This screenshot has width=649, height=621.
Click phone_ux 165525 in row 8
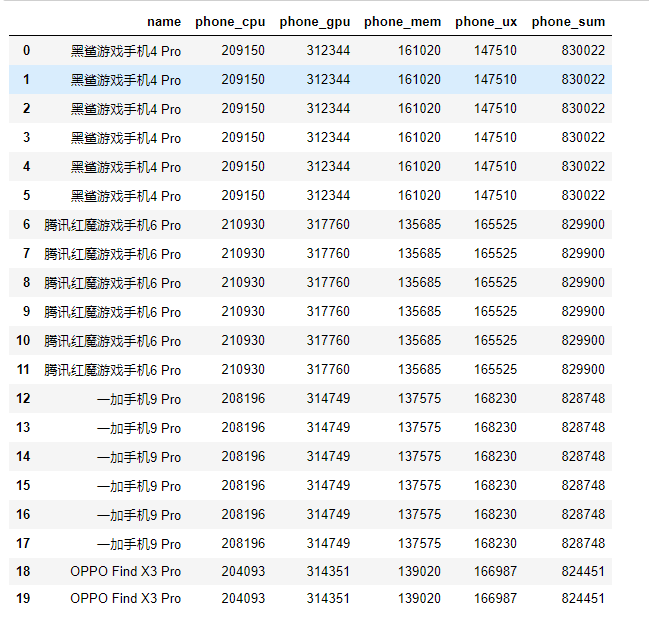pos(495,282)
